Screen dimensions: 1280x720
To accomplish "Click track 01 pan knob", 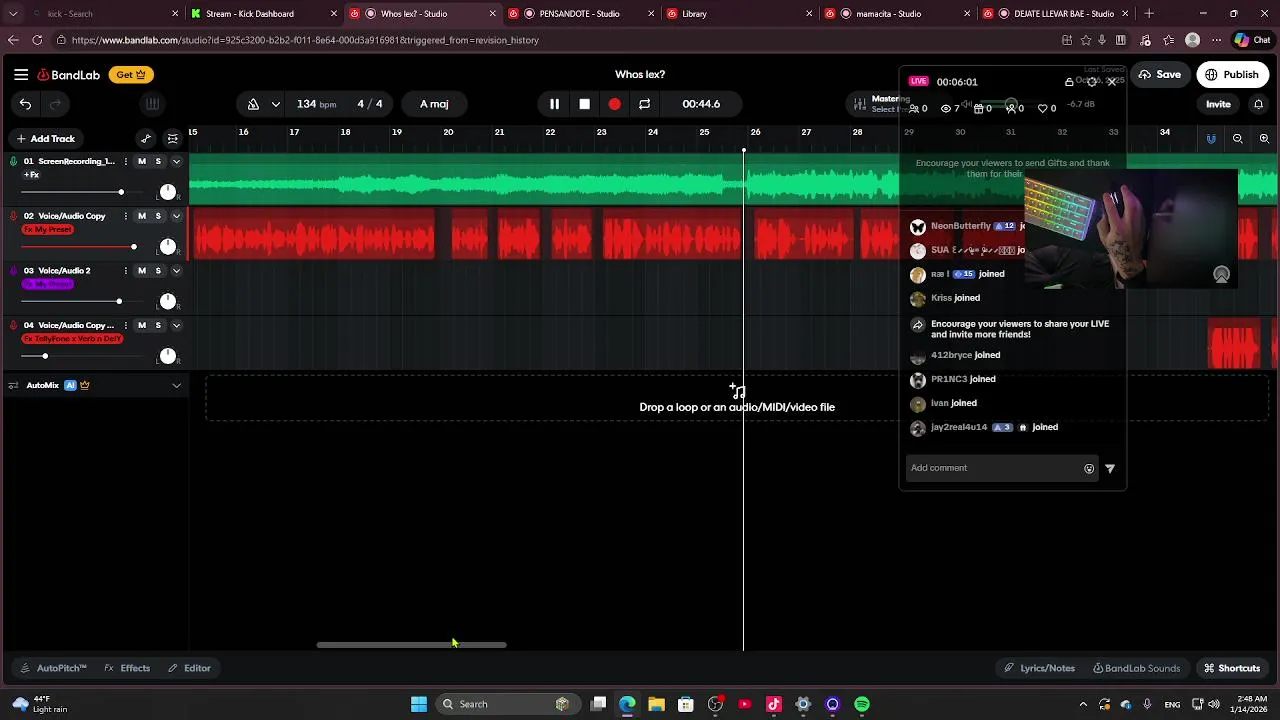I will click(x=168, y=192).
